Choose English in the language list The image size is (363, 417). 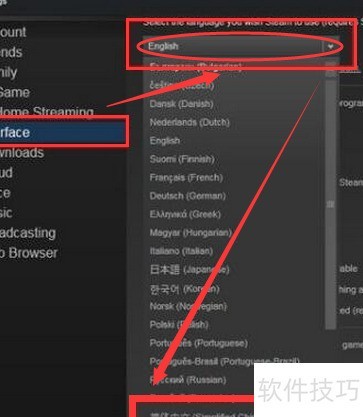click(165, 141)
